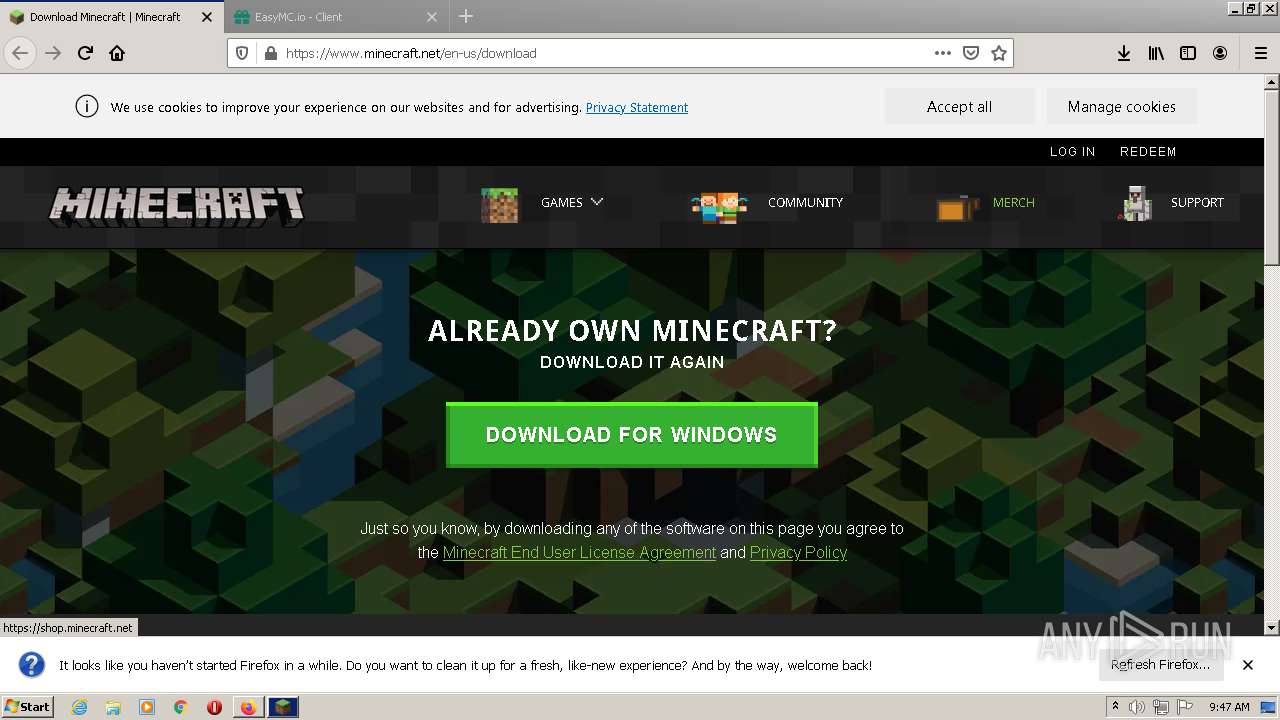Open Opera from taskbar

point(214,707)
